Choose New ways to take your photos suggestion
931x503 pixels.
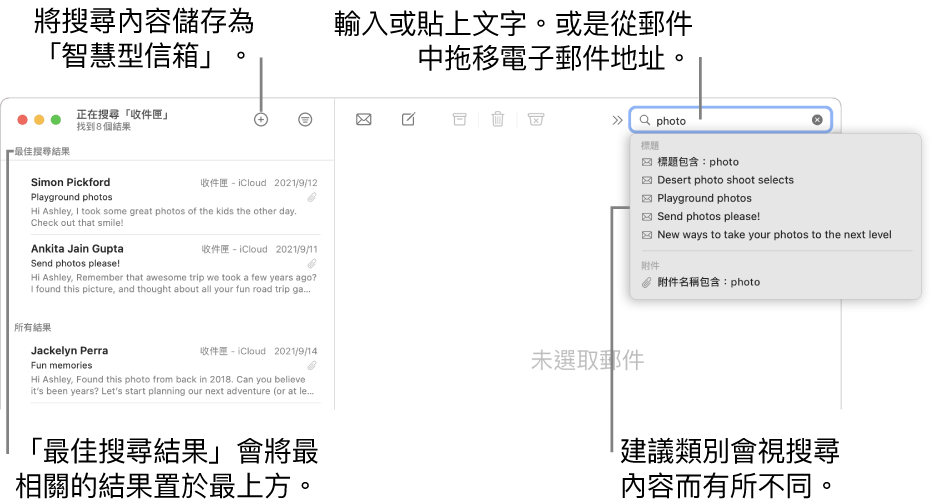pyautogui.click(x=775, y=235)
